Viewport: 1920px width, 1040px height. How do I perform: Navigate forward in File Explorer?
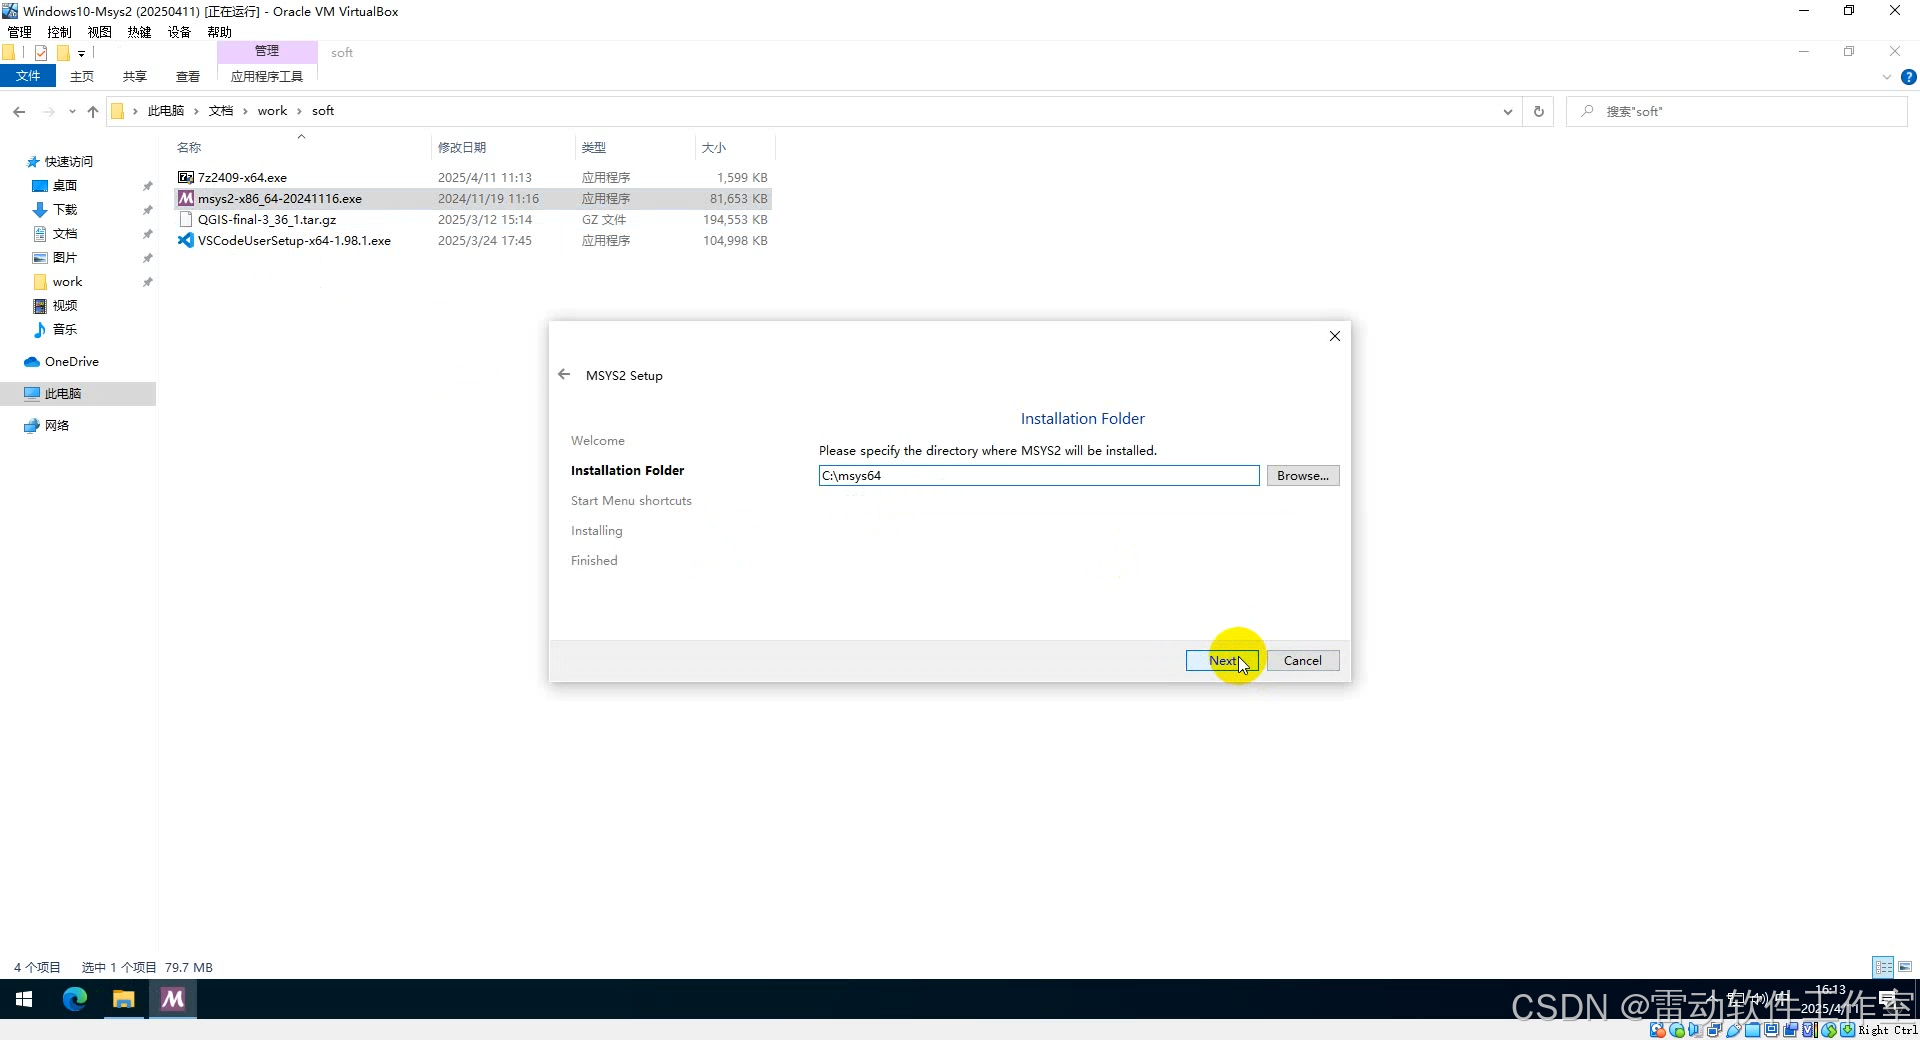[48, 111]
